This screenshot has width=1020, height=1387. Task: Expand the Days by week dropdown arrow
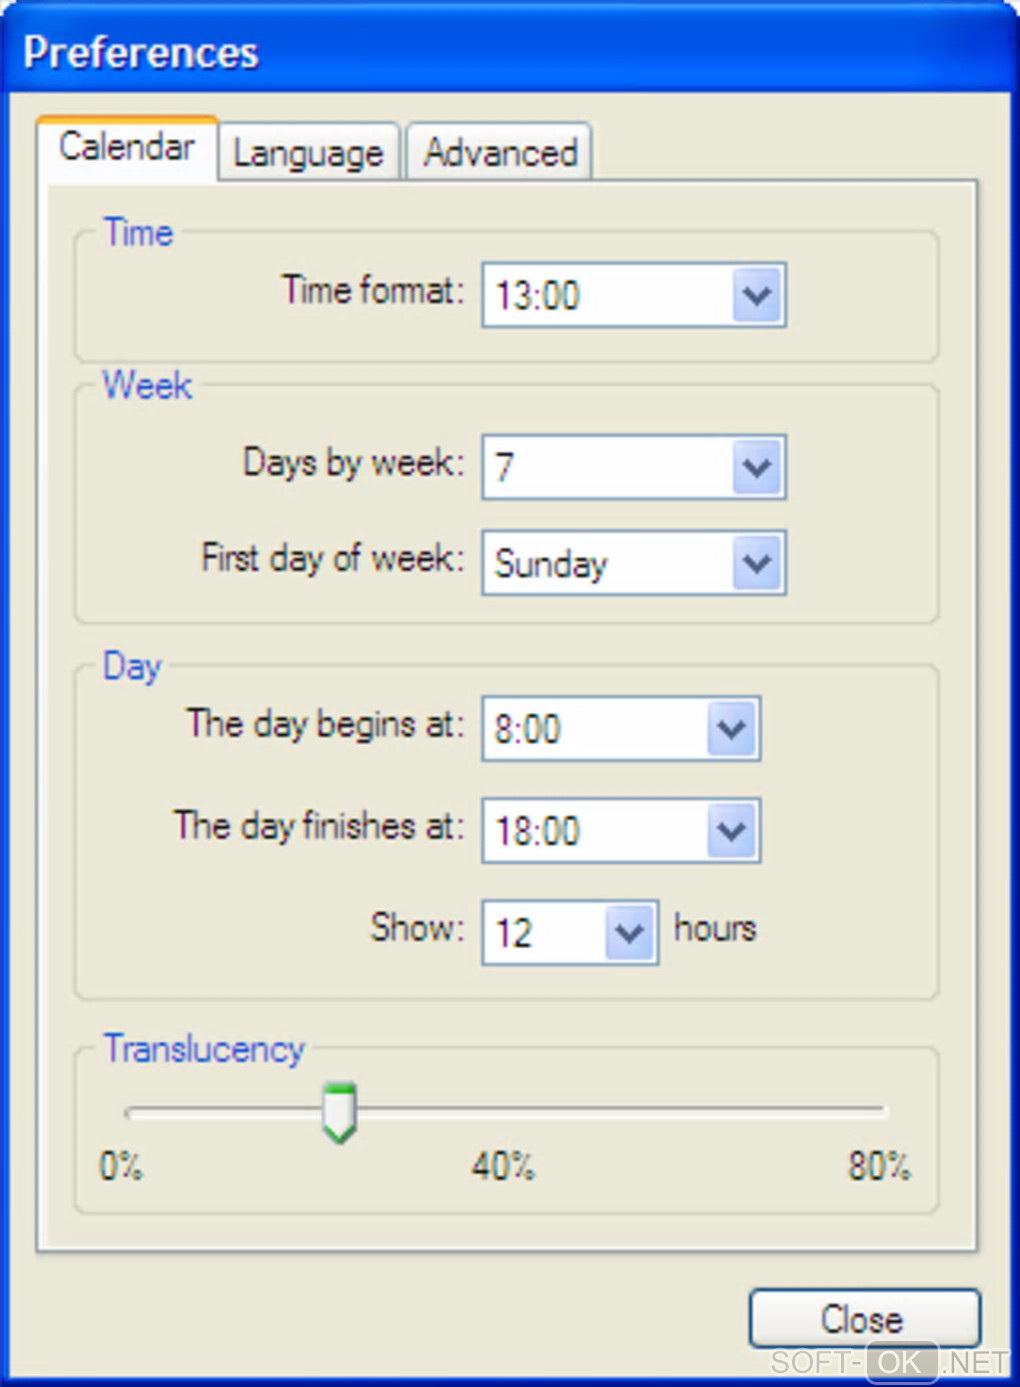point(757,467)
